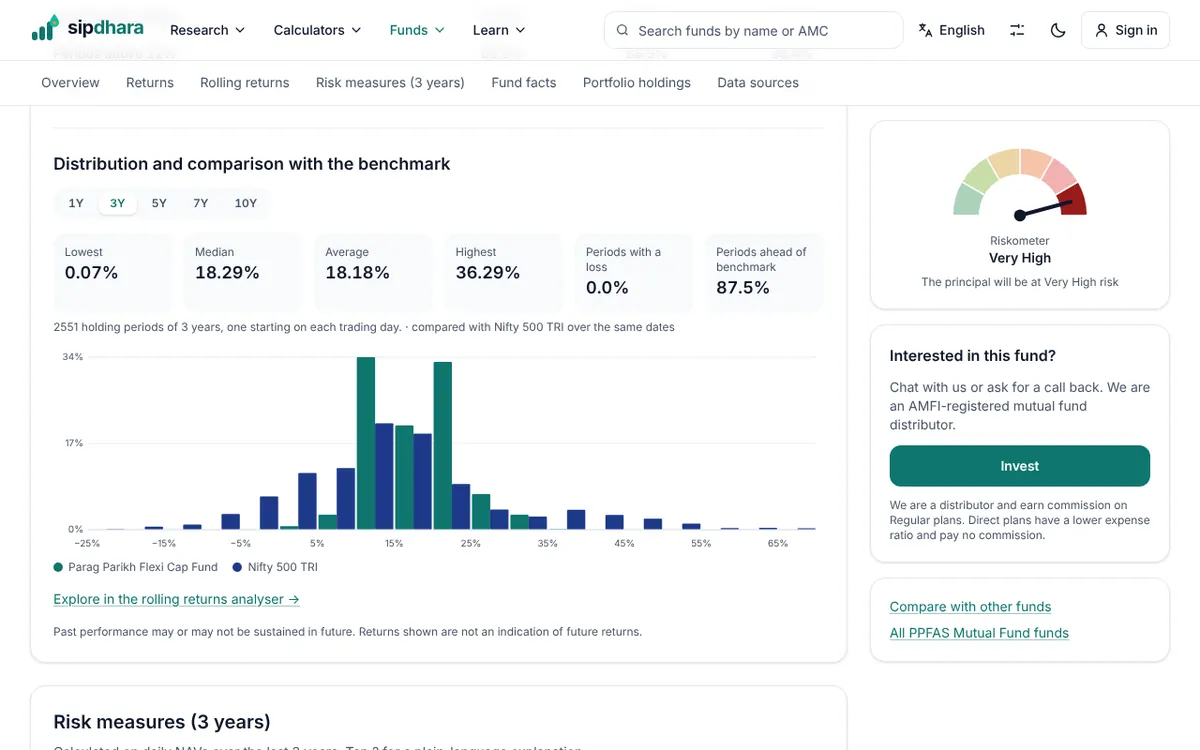Click the Periods with a loss 0.0% card
Image resolution: width=1200 pixels, height=750 pixels.
[634, 273]
